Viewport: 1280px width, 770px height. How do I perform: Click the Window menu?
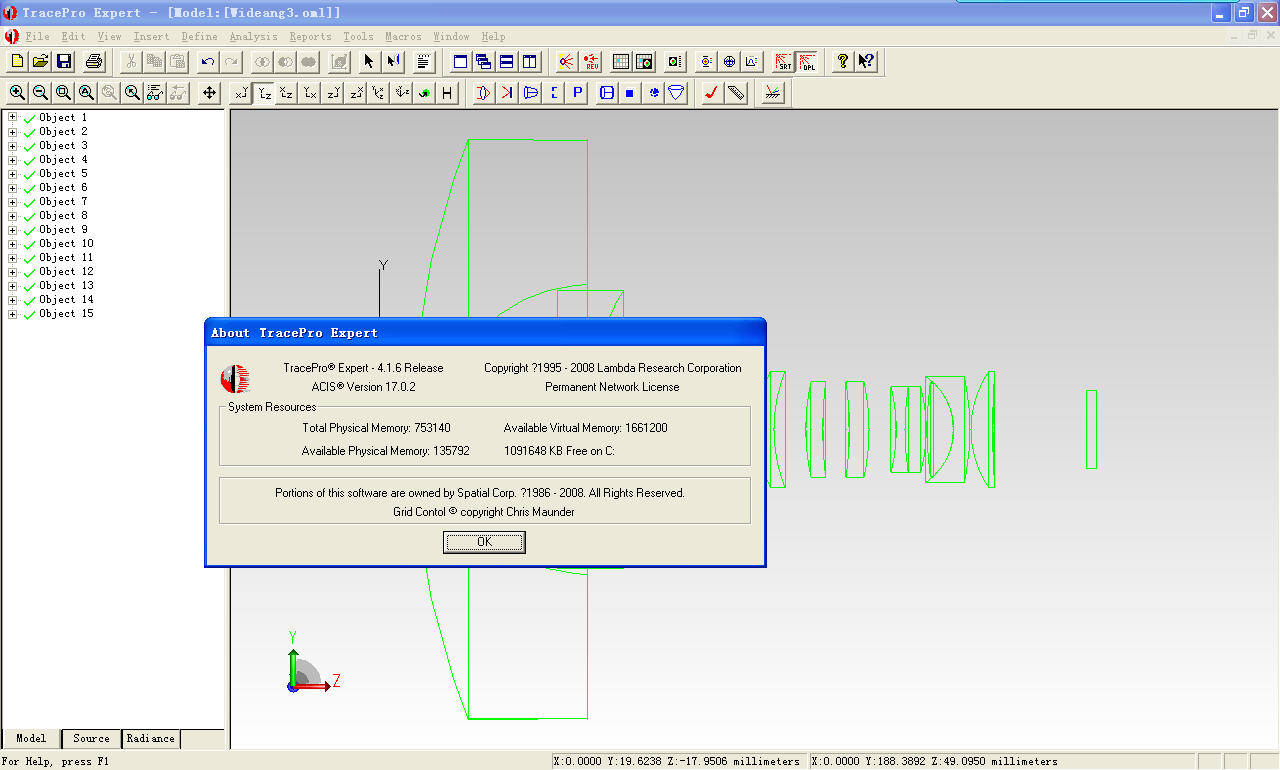click(451, 36)
